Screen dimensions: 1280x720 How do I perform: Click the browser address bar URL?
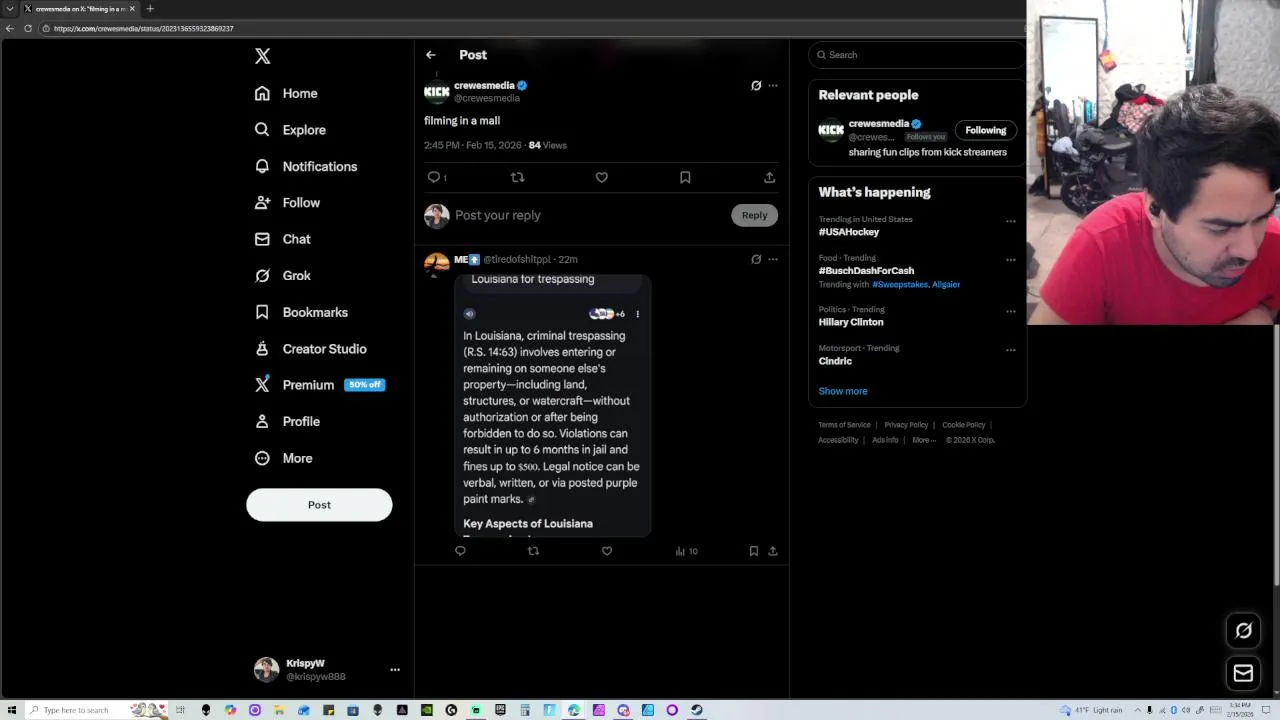click(143, 28)
